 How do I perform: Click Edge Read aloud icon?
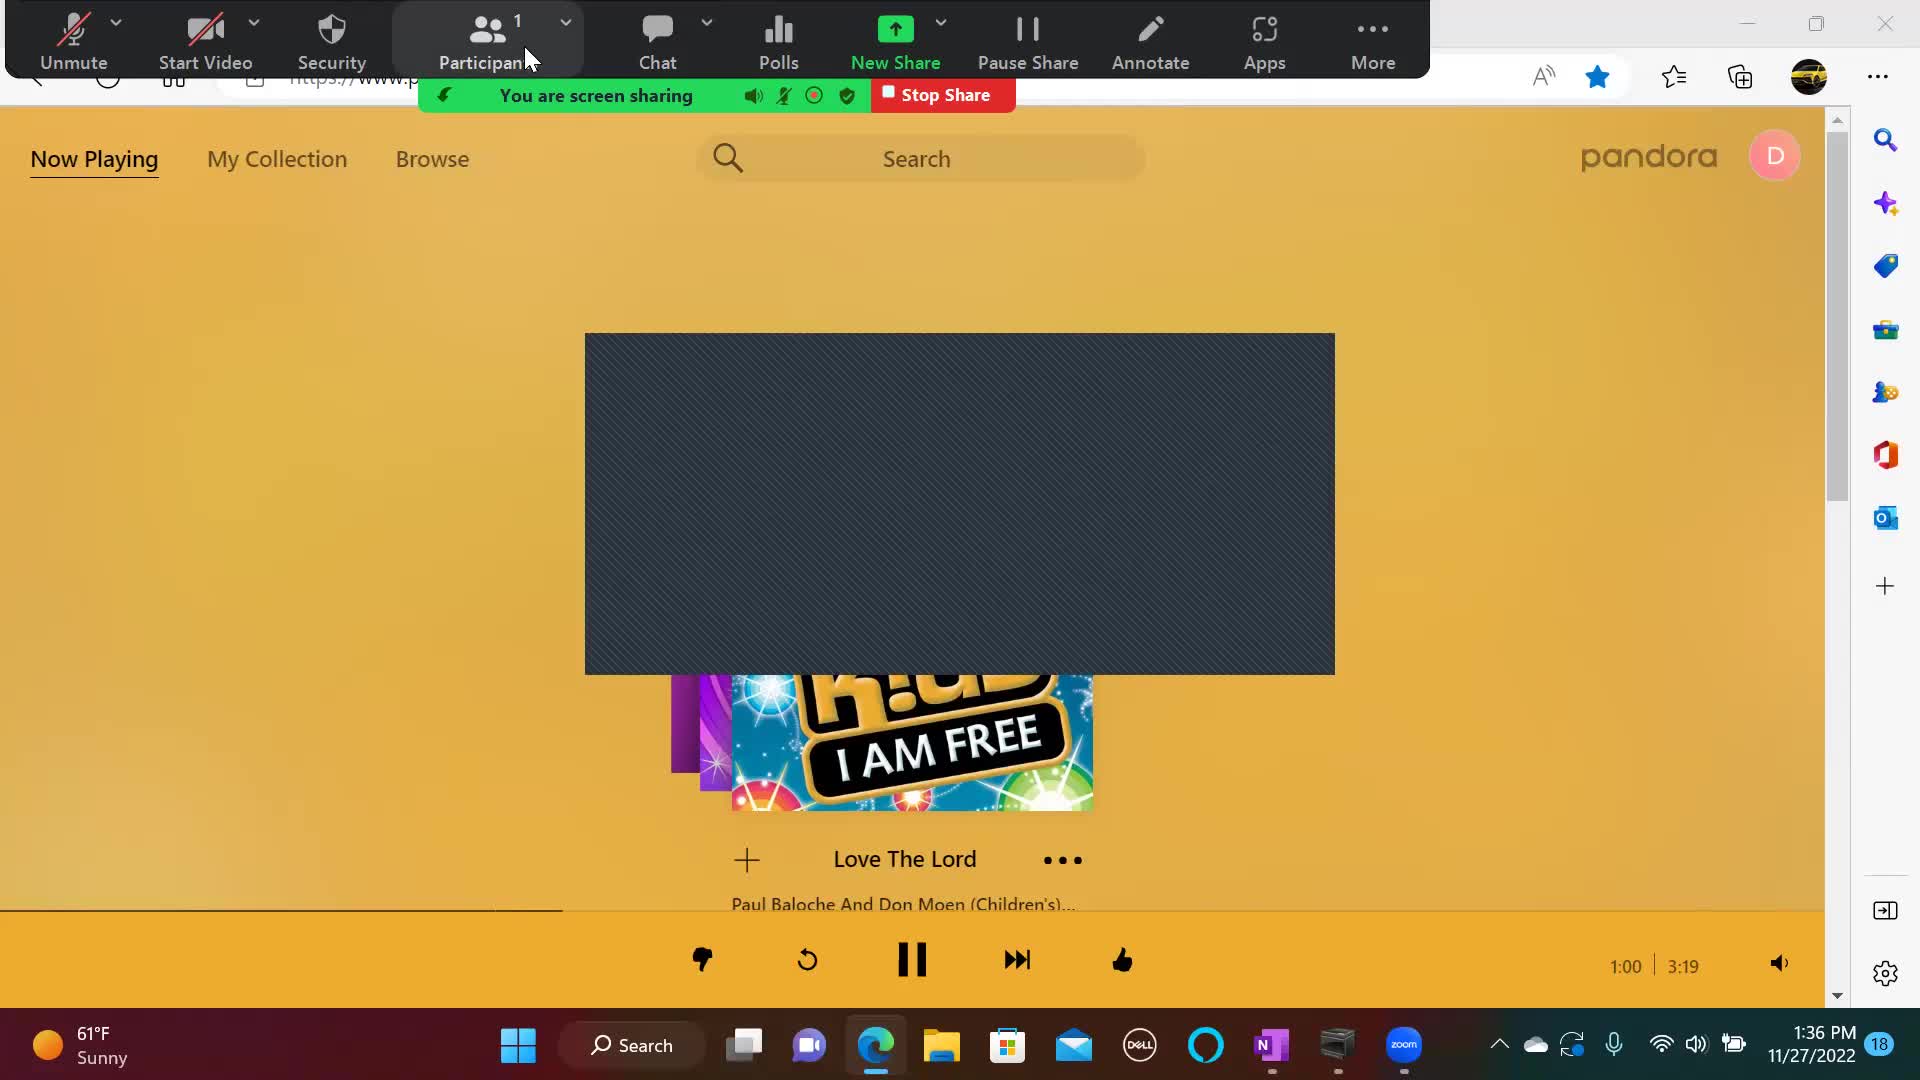[x=1544, y=76]
